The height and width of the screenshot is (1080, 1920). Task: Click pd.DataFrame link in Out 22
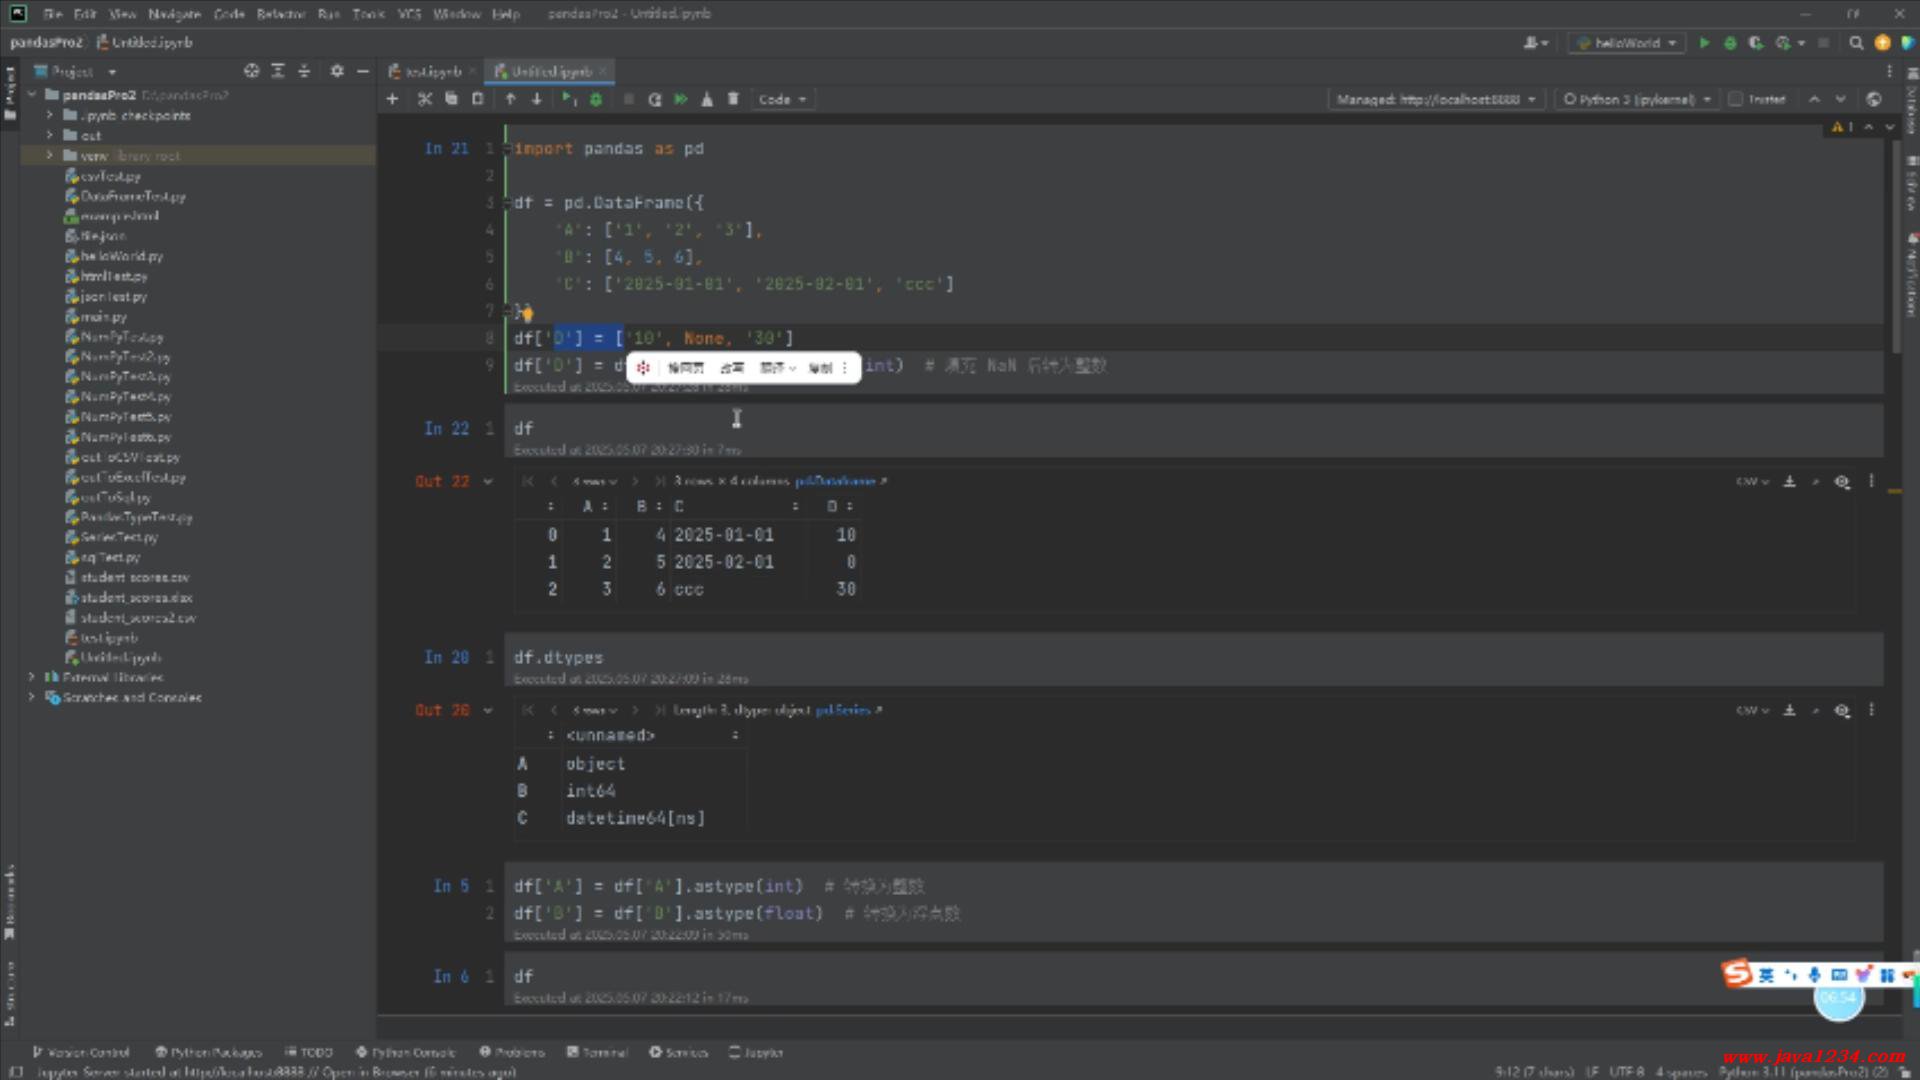click(x=835, y=481)
